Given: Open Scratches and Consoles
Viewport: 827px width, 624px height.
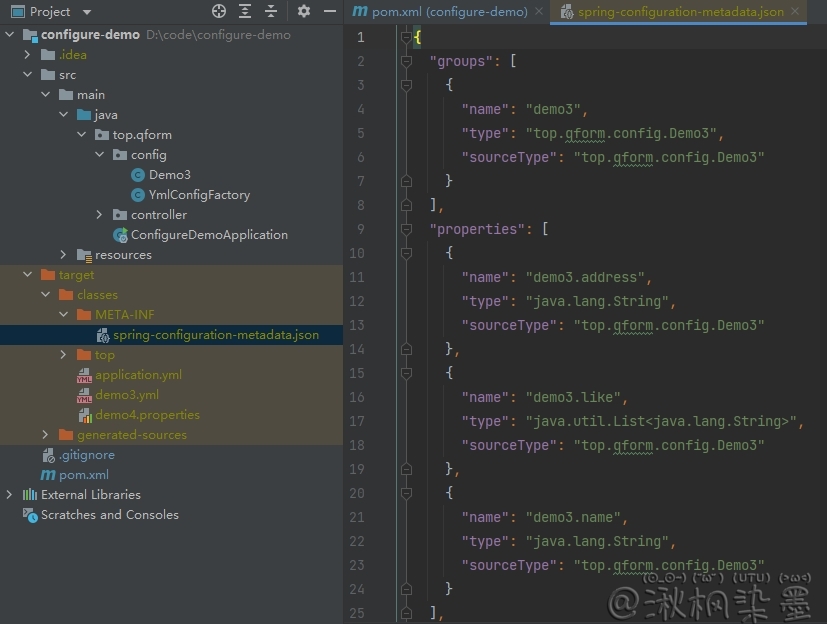Looking at the screenshot, I should pos(109,515).
